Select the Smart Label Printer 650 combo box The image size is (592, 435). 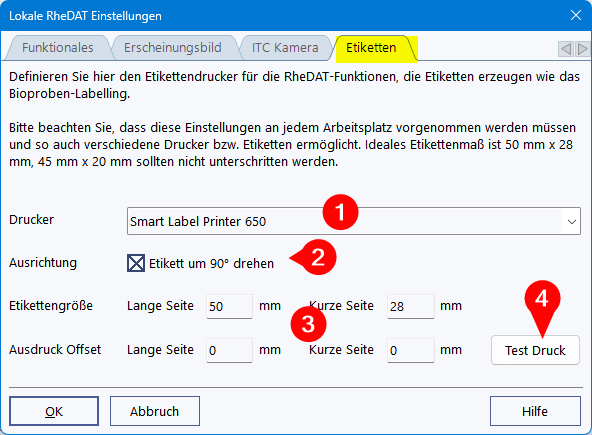pos(354,221)
